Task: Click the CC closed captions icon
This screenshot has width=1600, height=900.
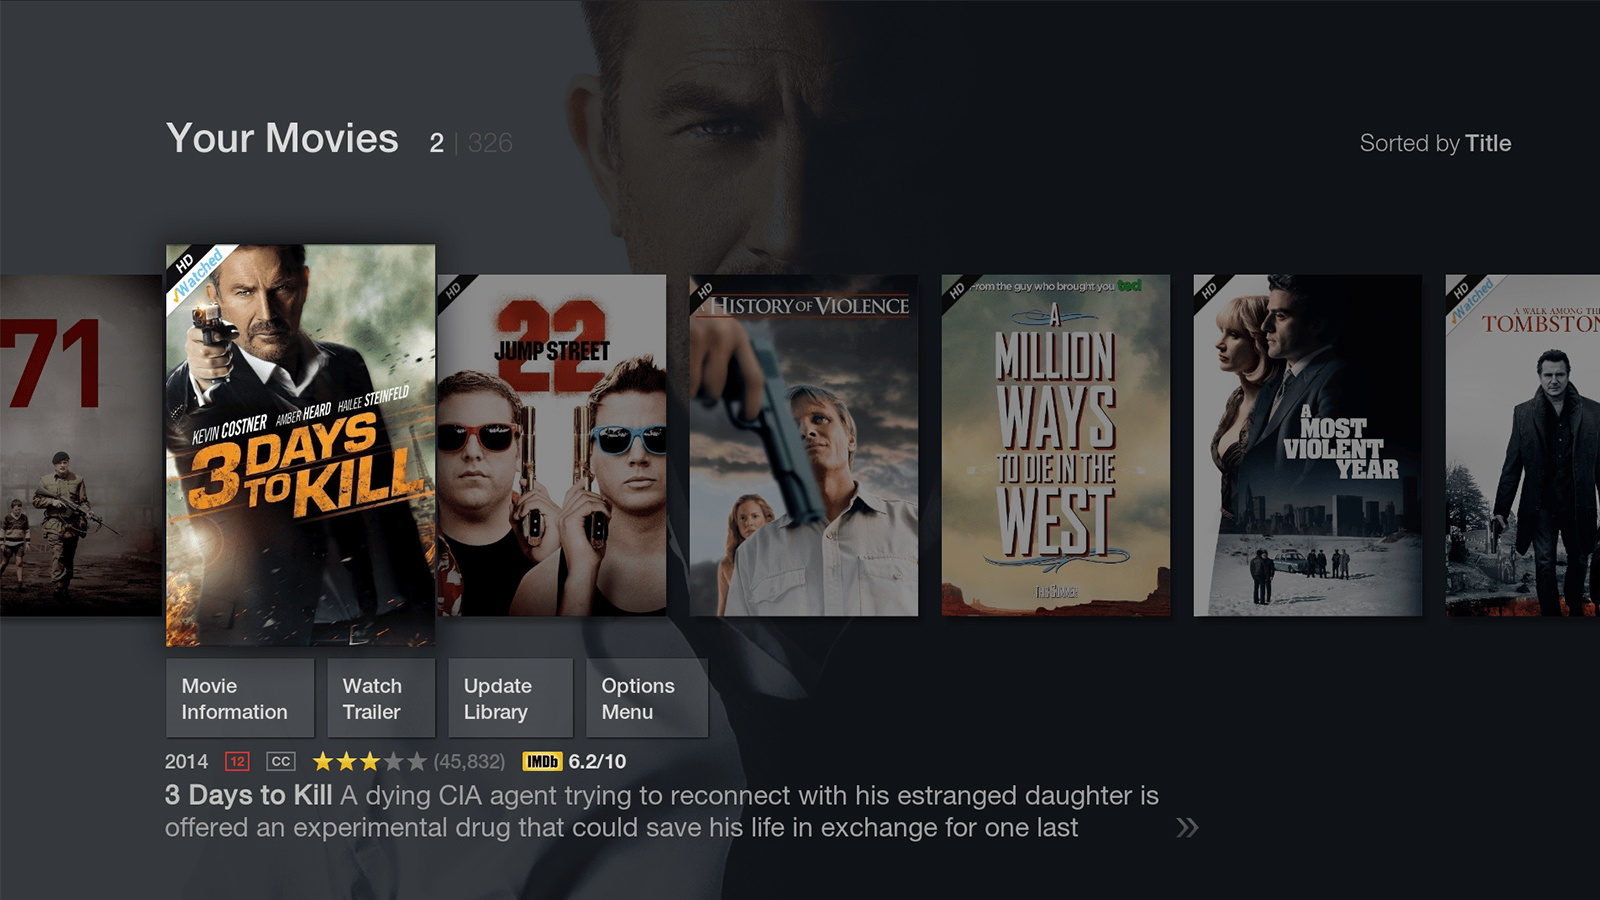Action: tap(281, 762)
